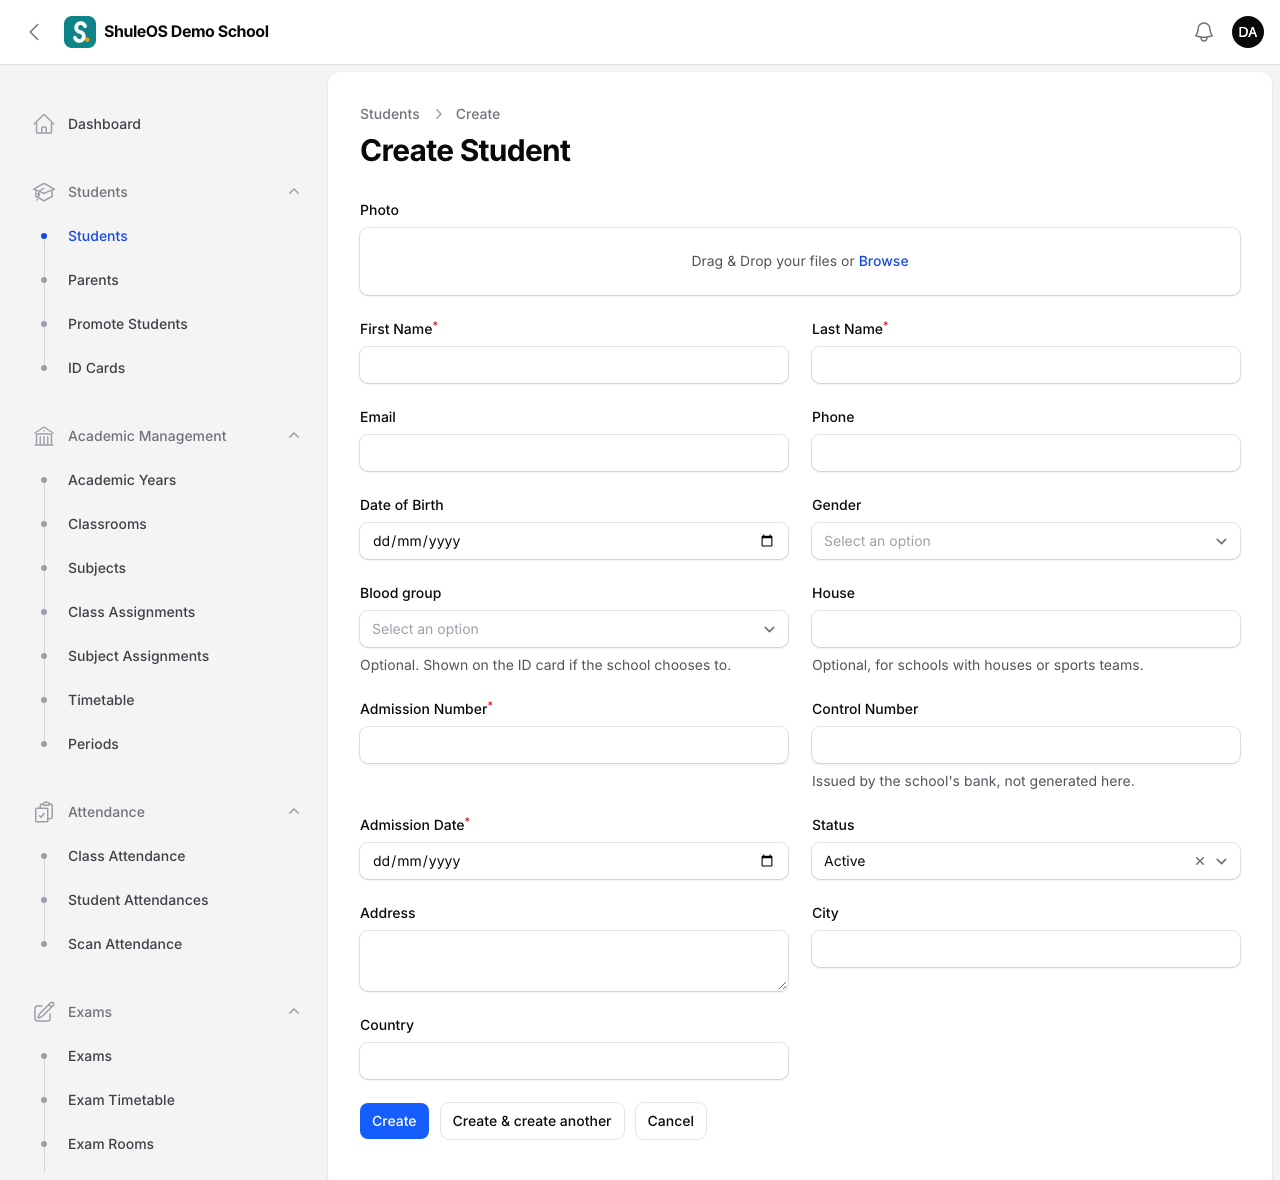1280x1180 pixels.
Task: Select Classrooms in sidebar
Action: pos(107,524)
